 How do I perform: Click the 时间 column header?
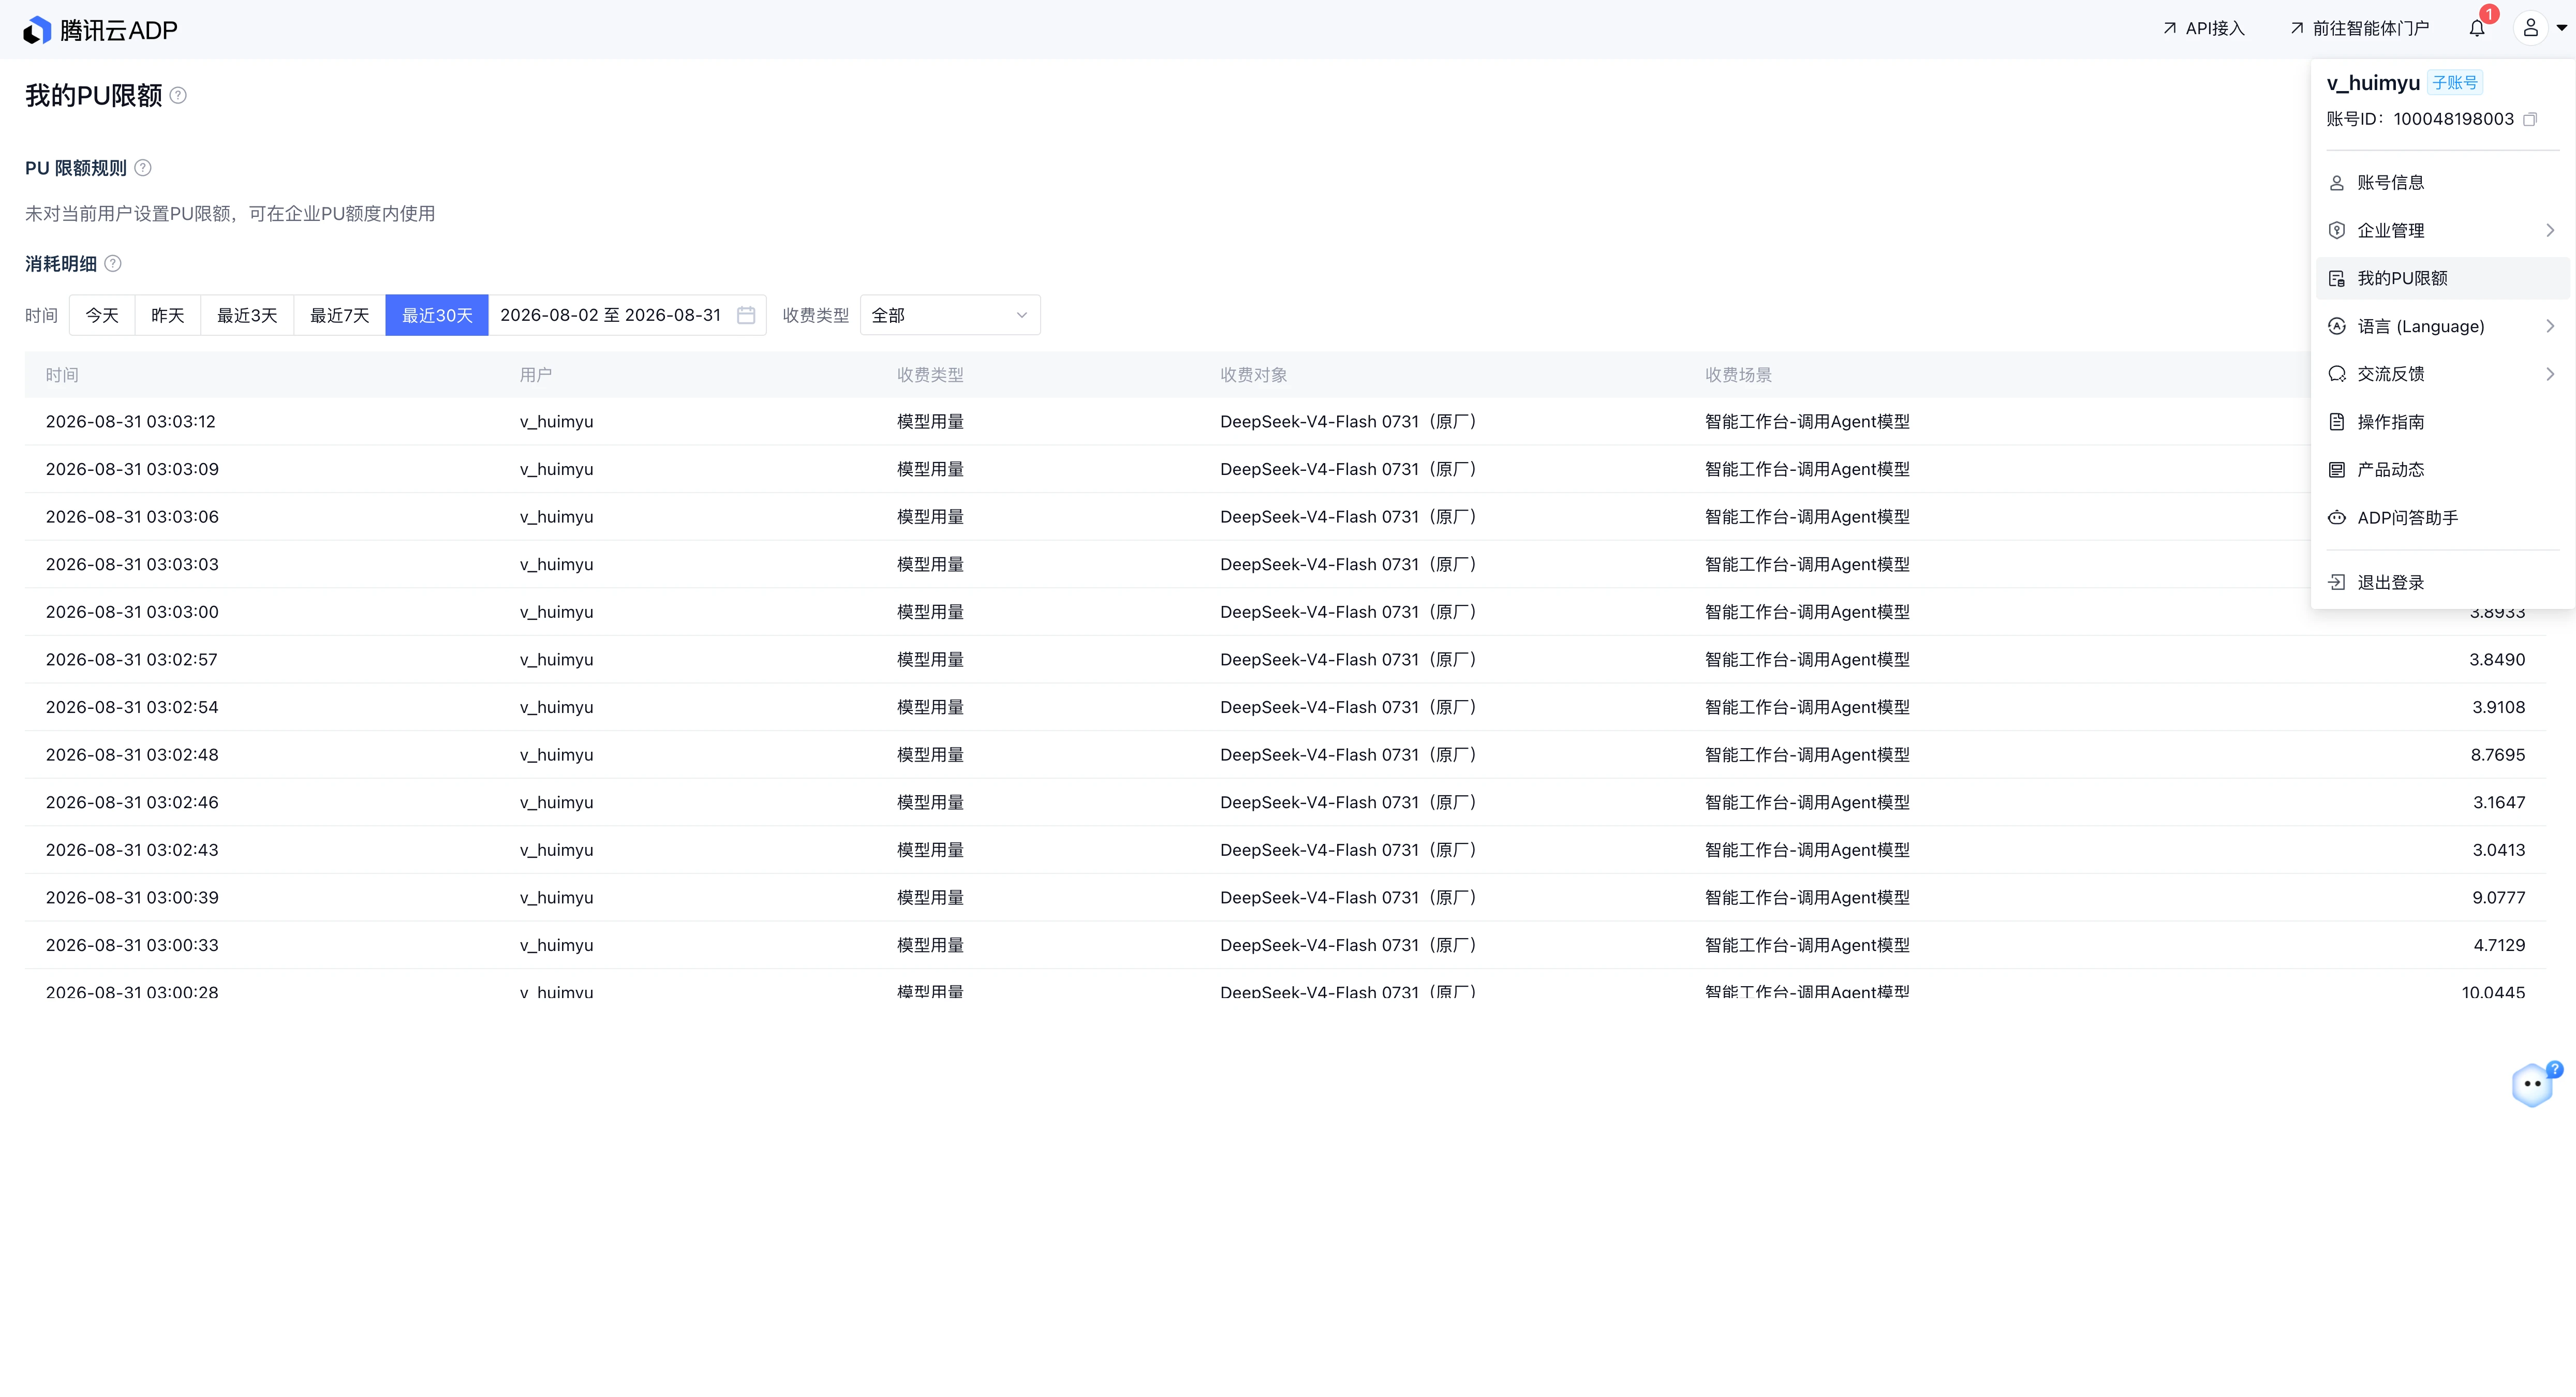point(62,375)
